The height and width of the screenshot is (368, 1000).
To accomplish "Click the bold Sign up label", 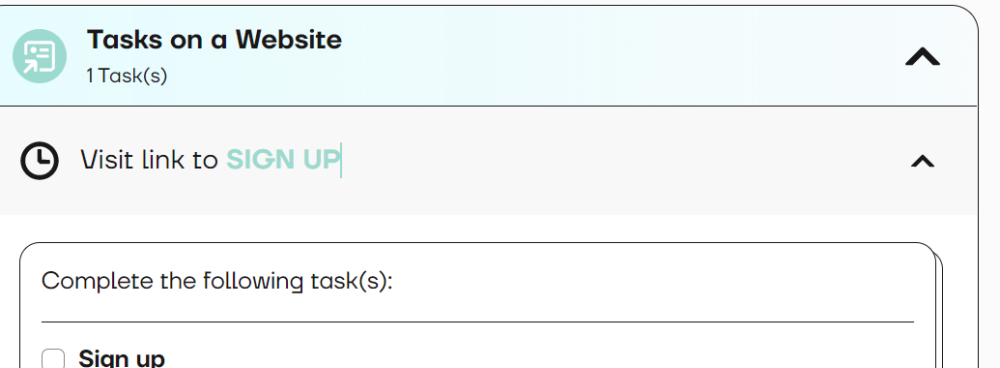I will (121, 358).
